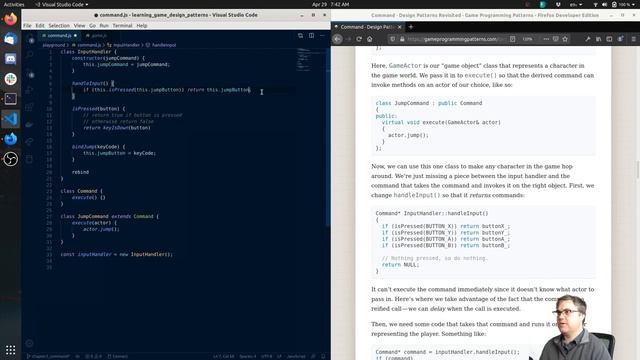Select the Visual Studio Code dock icon

click(11, 119)
